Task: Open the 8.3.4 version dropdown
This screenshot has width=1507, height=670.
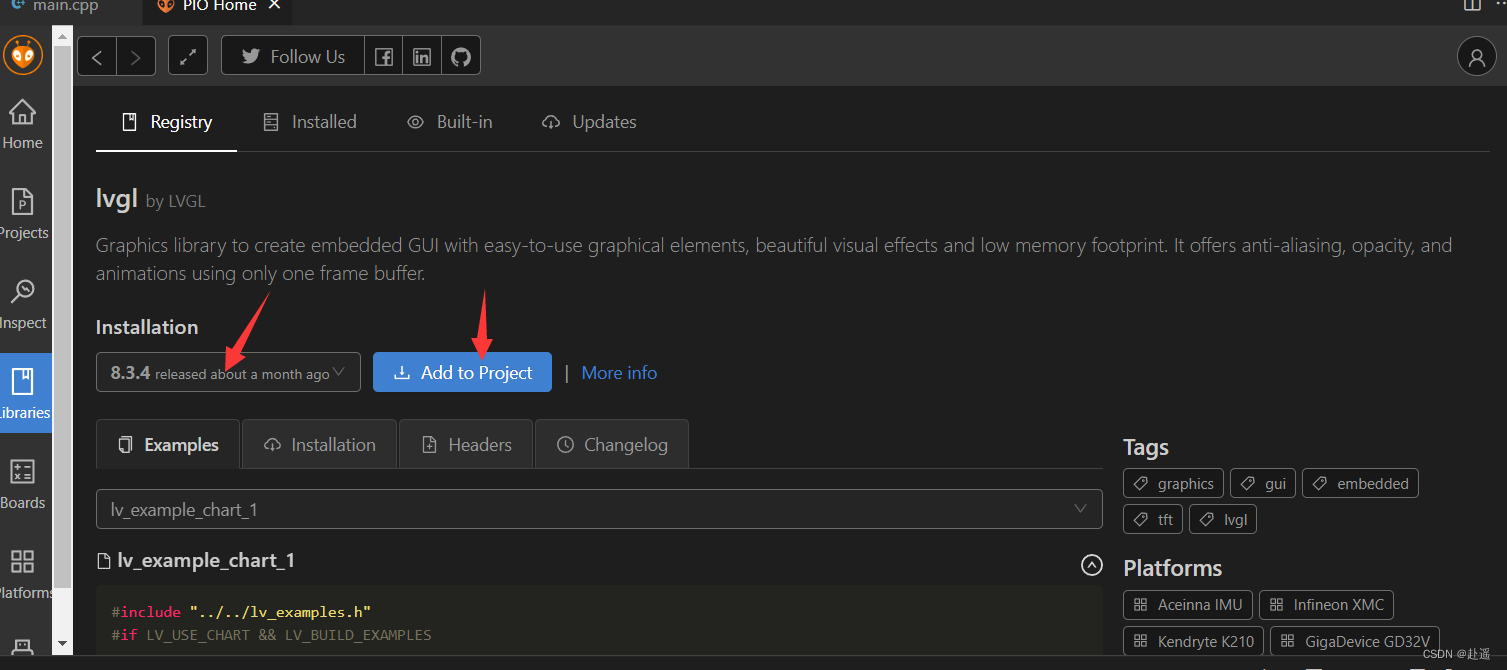Action: [228, 372]
